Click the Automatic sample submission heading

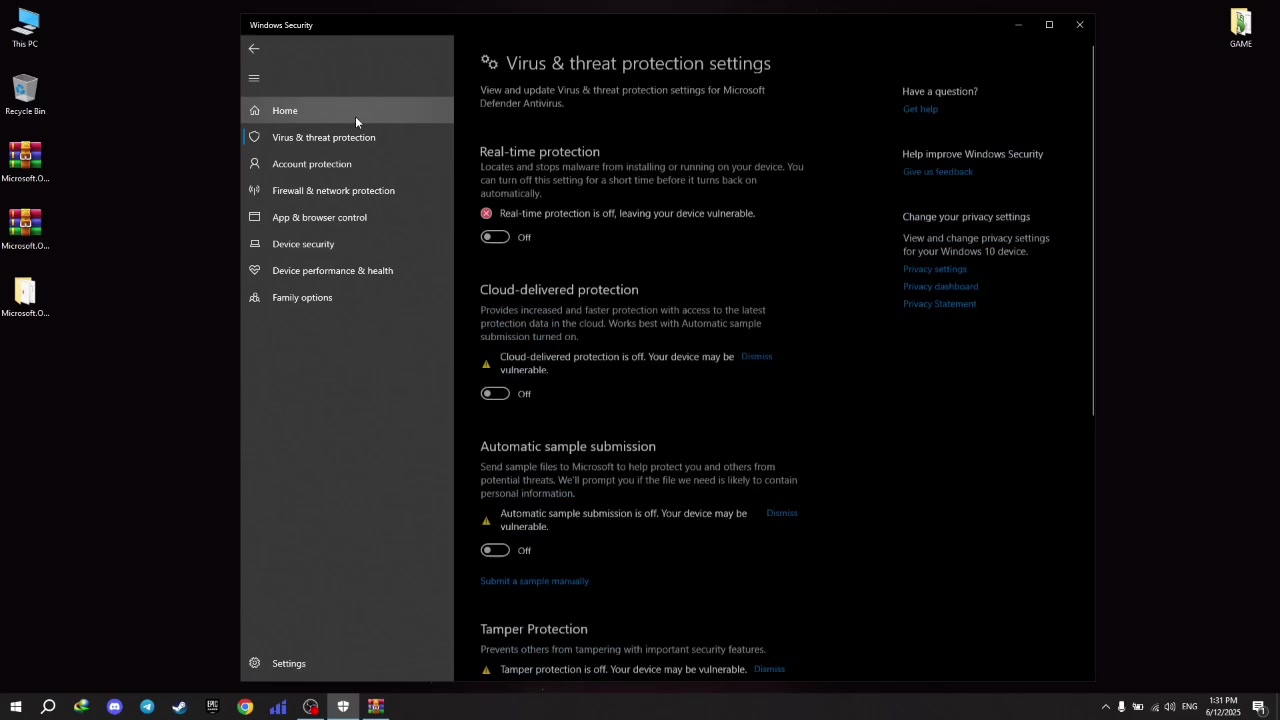coord(568,447)
